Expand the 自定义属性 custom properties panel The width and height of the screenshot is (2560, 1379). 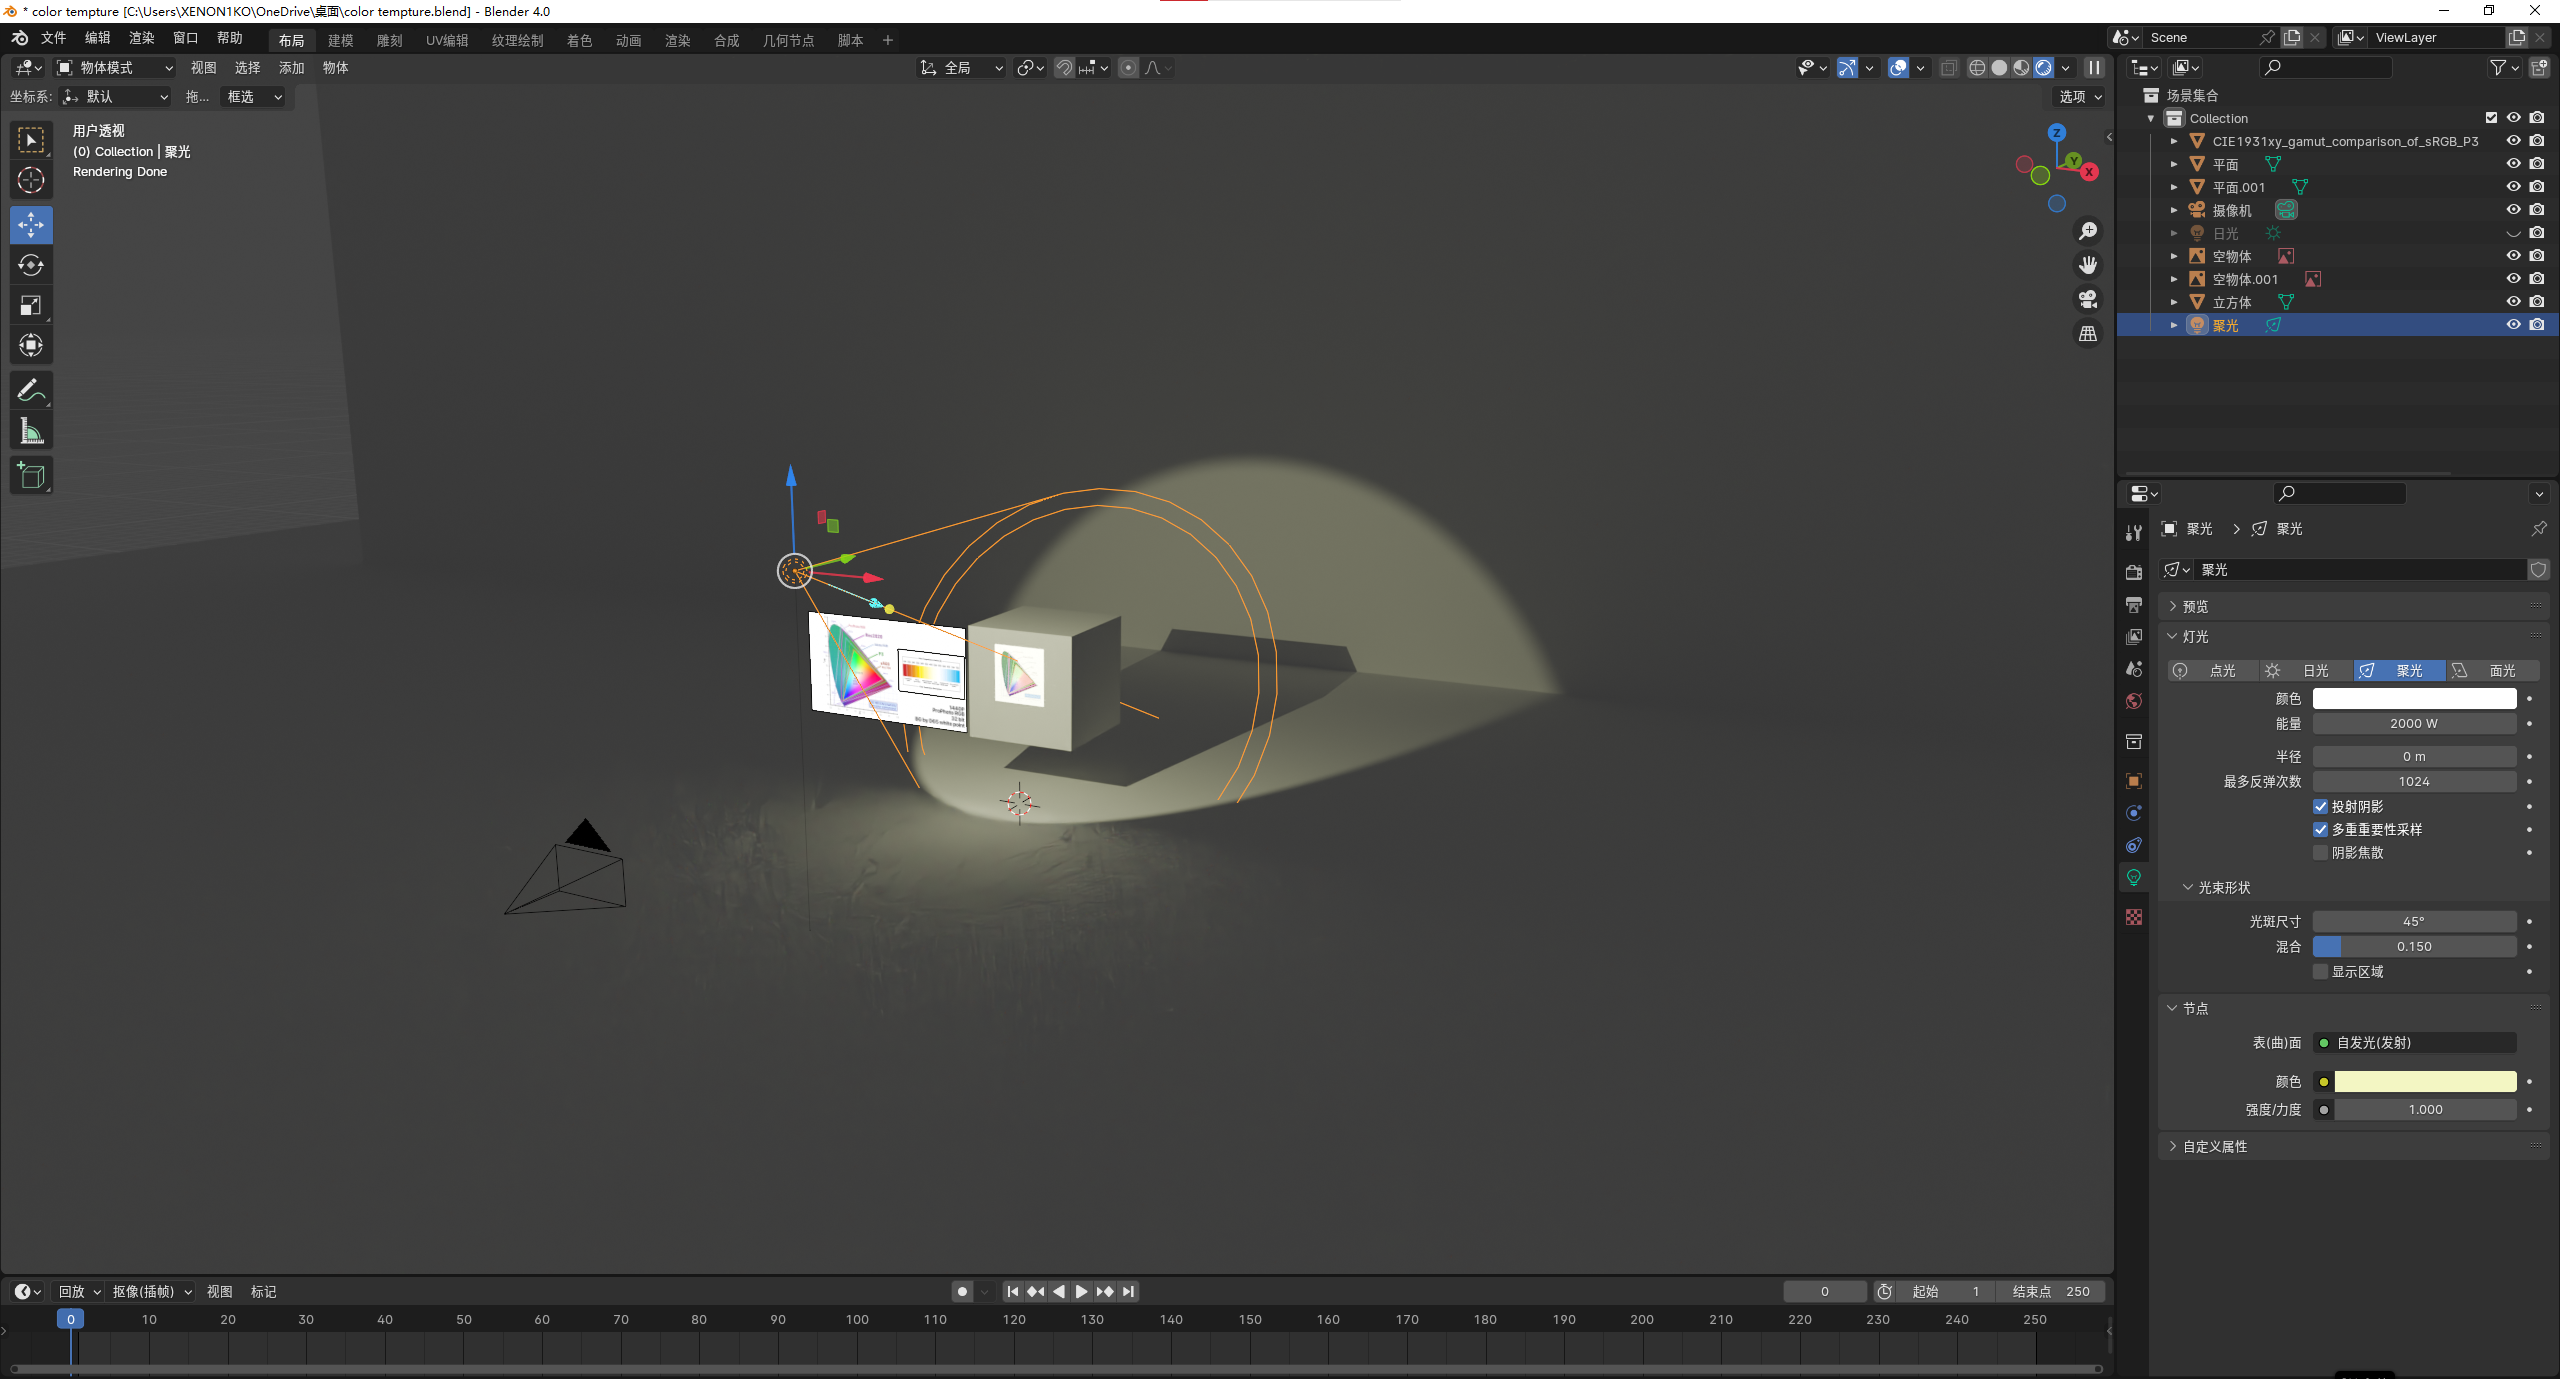coord(2353,1147)
